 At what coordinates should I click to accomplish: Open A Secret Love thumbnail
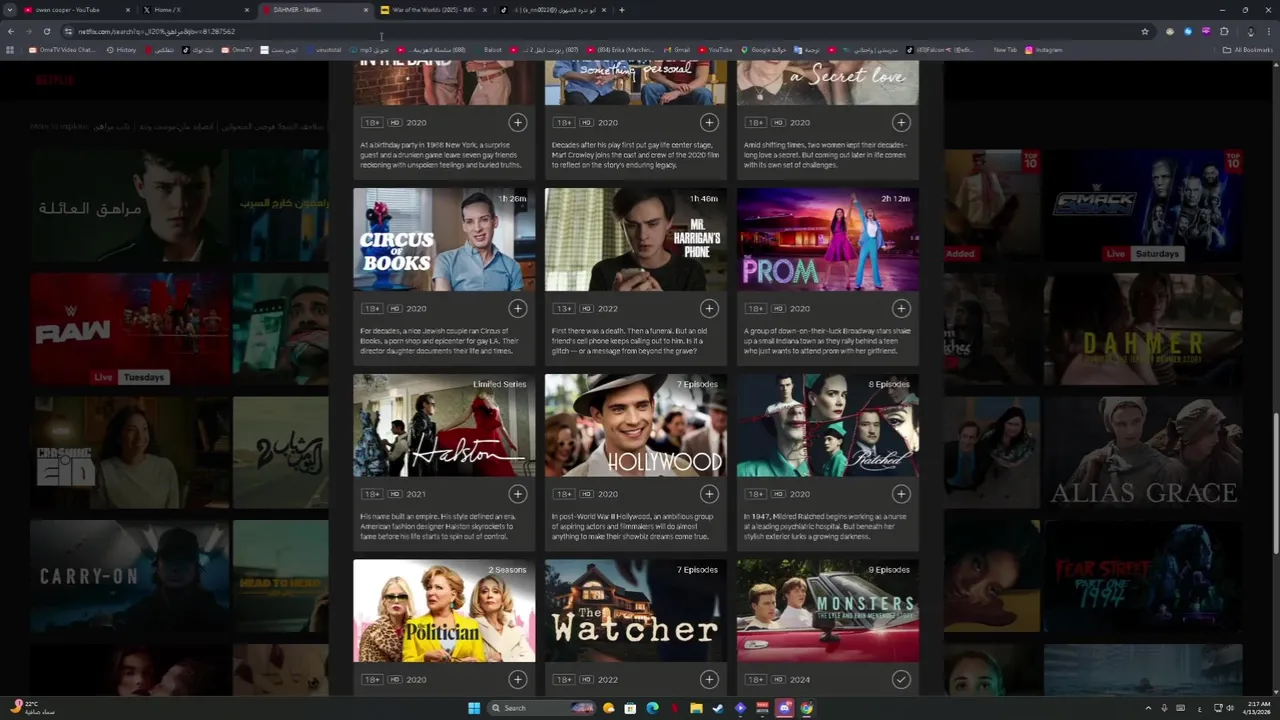(x=828, y=82)
